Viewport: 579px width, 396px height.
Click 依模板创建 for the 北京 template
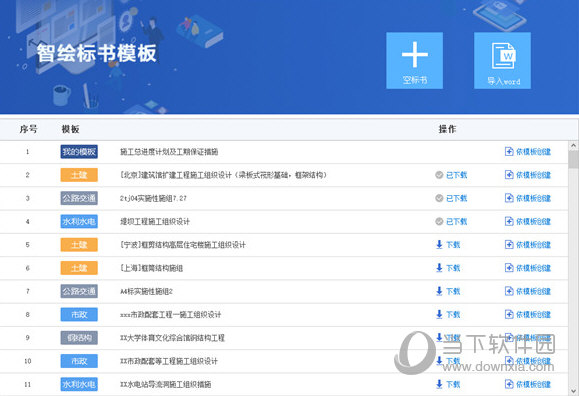click(x=528, y=175)
